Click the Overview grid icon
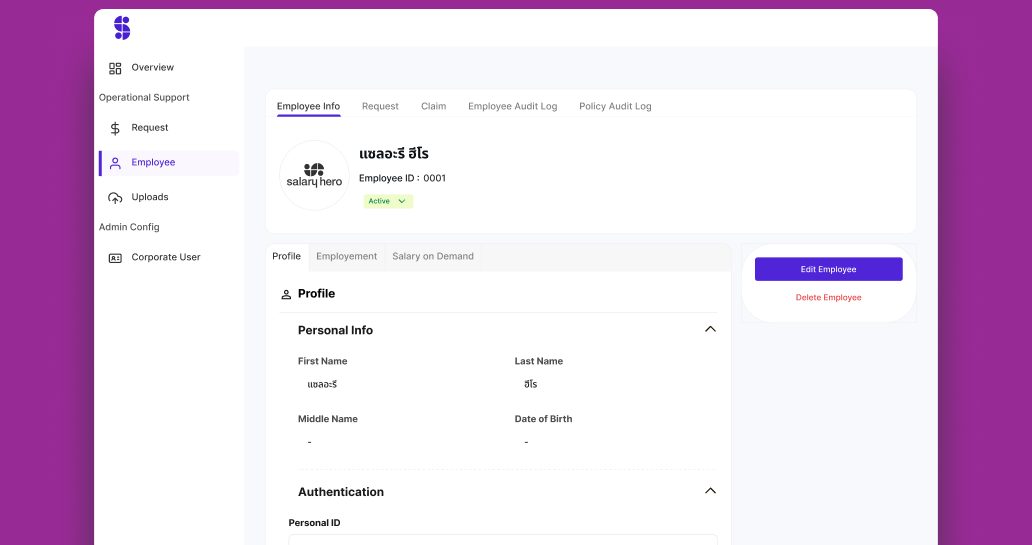This screenshot has width=1032, height=545. [115, 68]
